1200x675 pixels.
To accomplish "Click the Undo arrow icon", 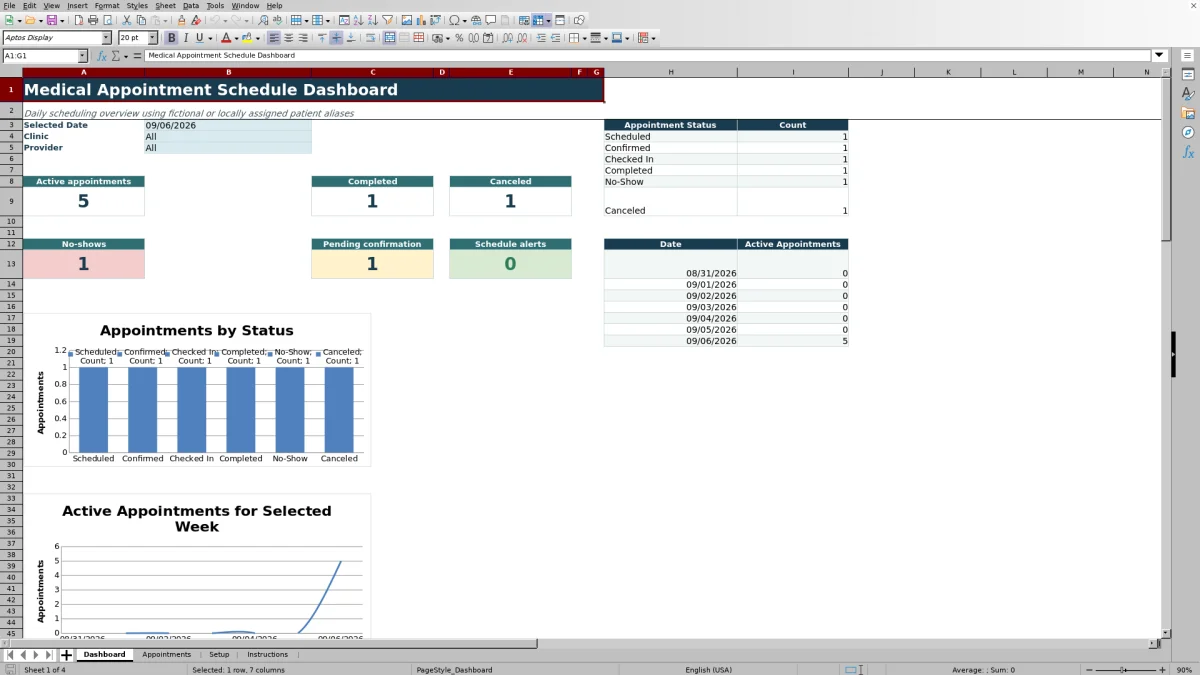I will [214, 20].
